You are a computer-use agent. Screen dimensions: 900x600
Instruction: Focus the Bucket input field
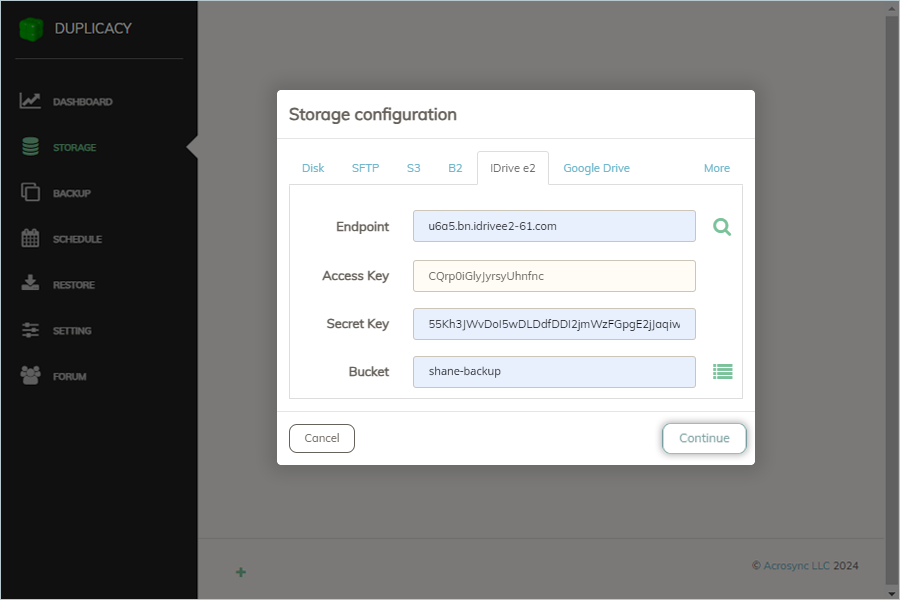[x=554, y=371]
